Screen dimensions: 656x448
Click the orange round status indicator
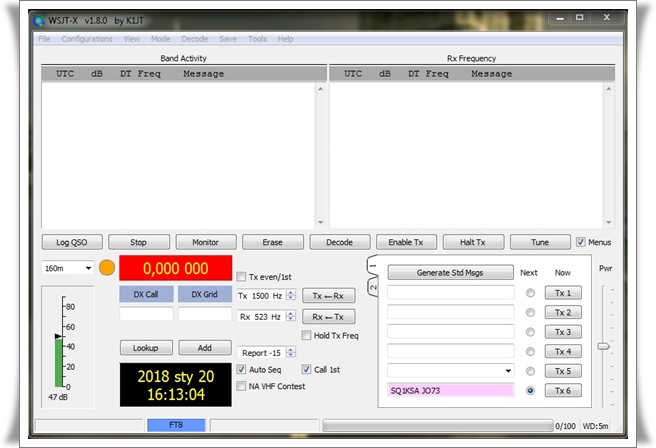107,269
